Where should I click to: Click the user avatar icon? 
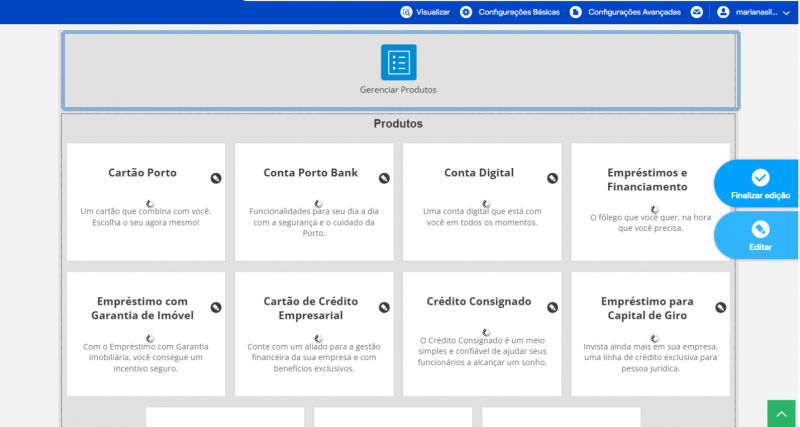click(x=723, y=12)
